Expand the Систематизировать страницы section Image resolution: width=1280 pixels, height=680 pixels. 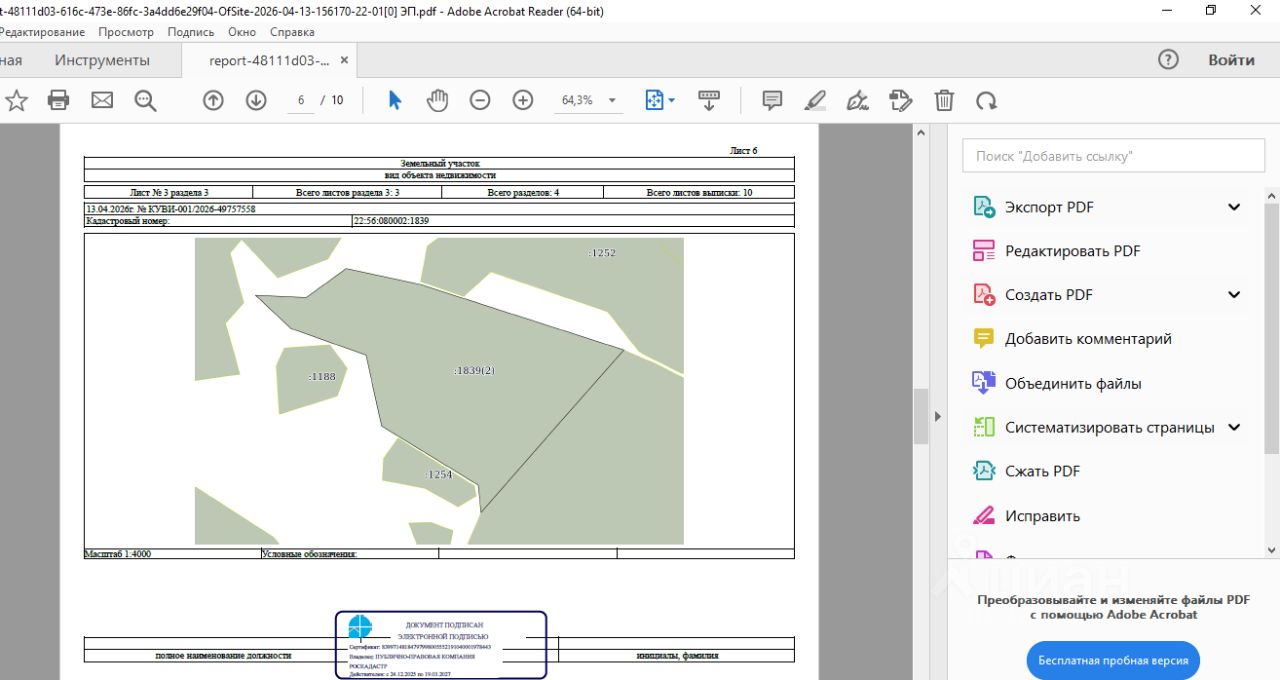[1234, 427]
